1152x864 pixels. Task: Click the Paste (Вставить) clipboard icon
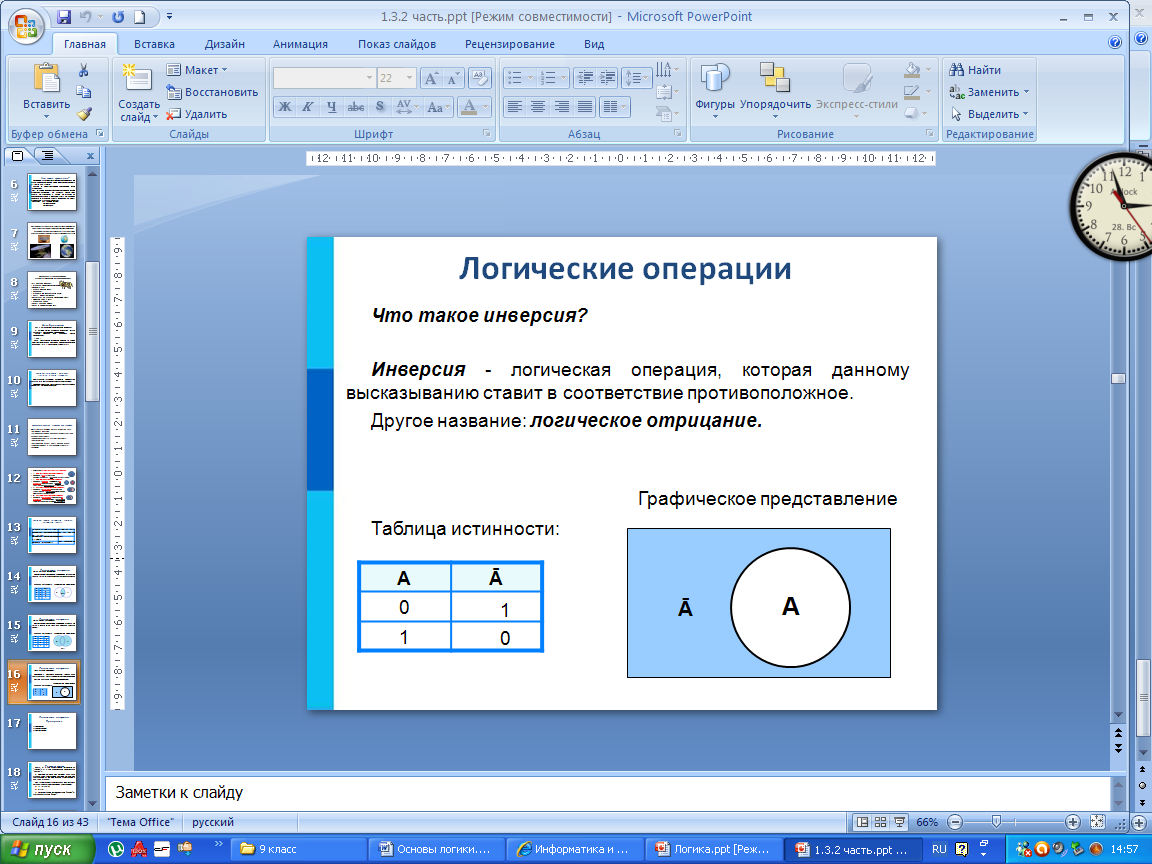click(x=46, y=78)
